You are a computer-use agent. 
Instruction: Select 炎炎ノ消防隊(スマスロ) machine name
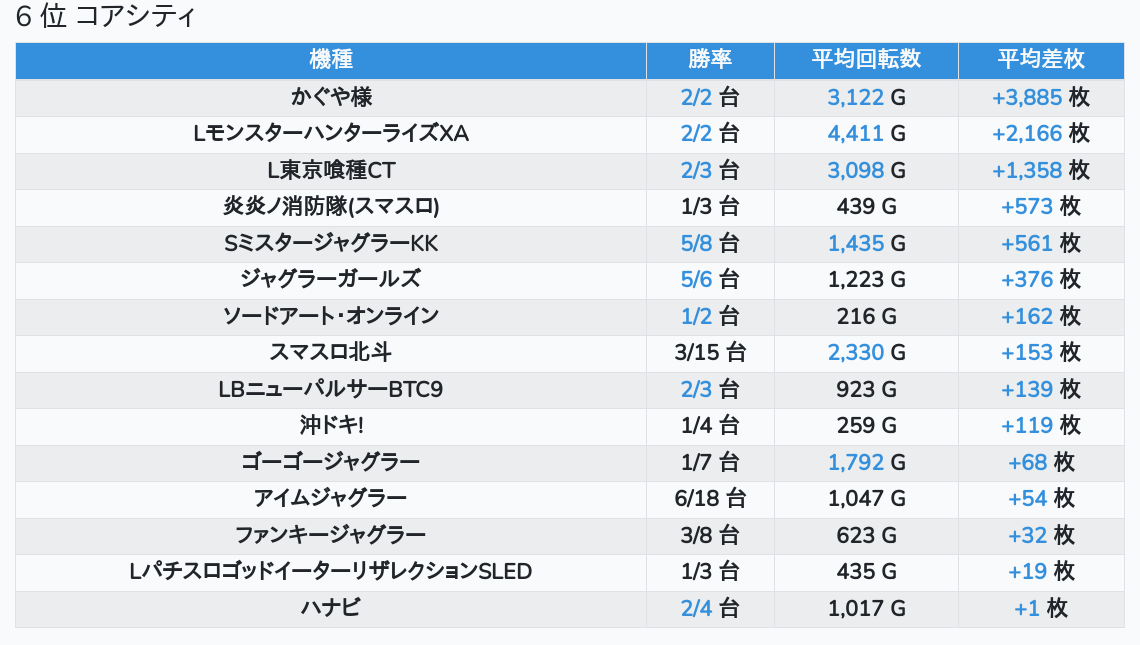[x=331, y=207]
